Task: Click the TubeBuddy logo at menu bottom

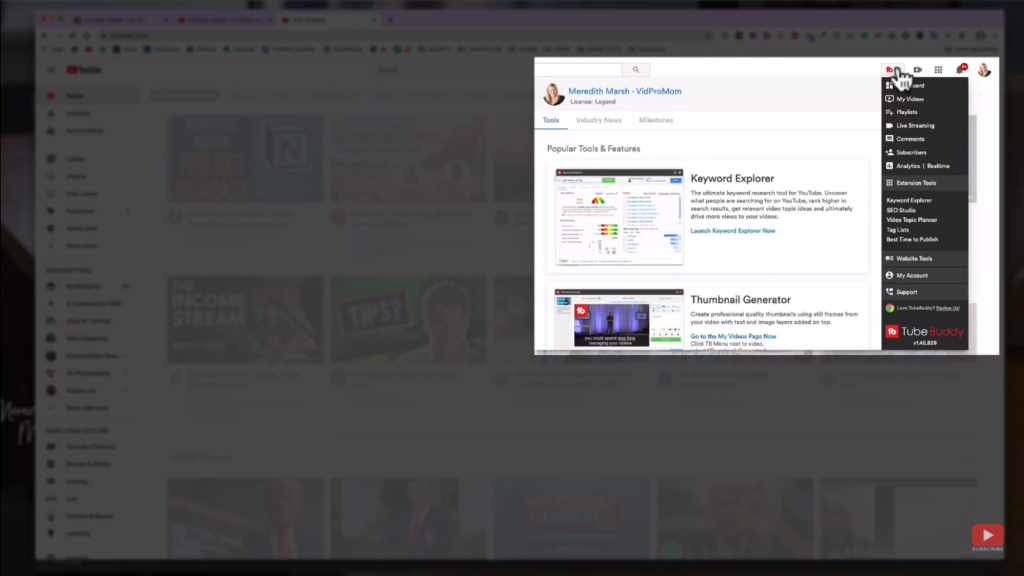Action: coord(924,332)
